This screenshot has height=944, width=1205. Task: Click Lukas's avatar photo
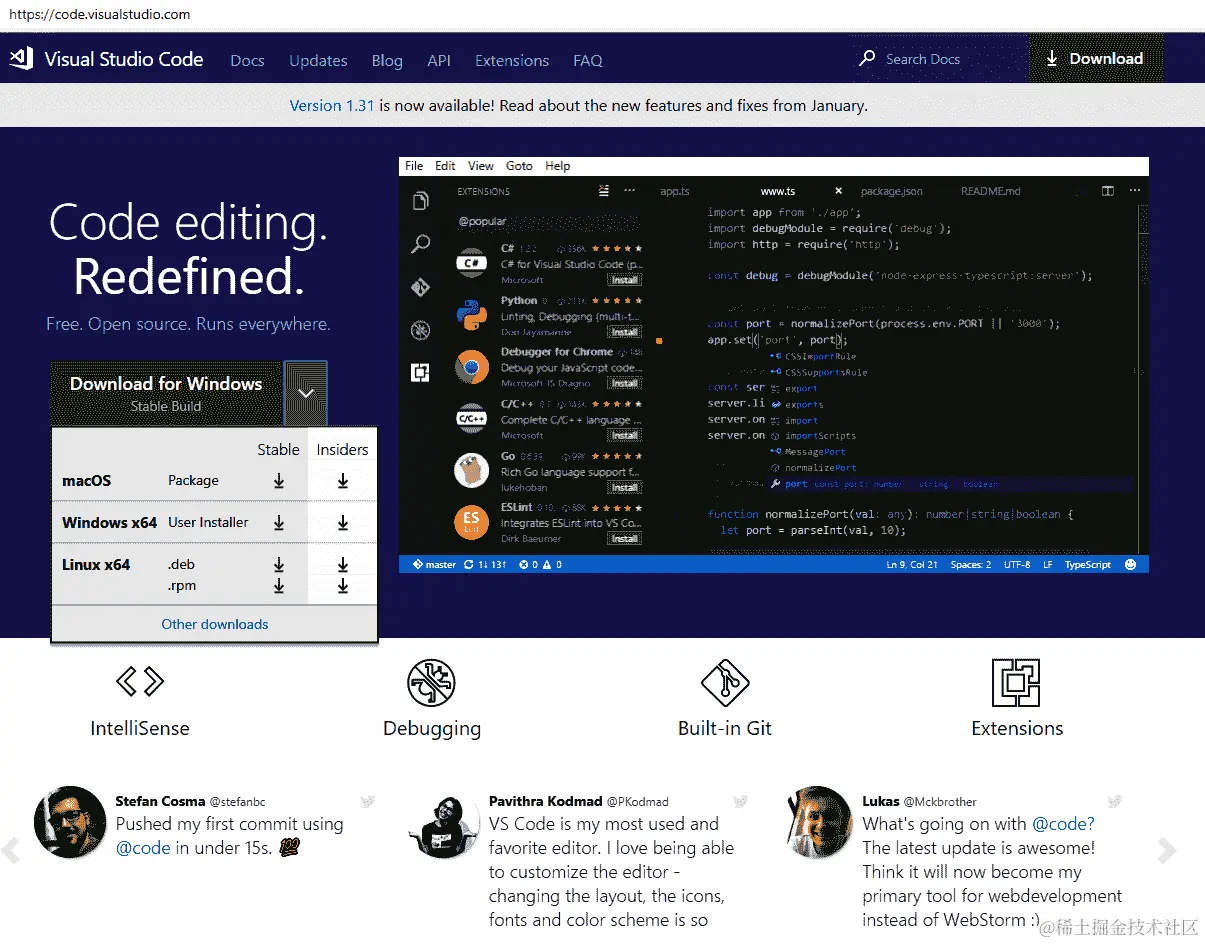[818, 823]
